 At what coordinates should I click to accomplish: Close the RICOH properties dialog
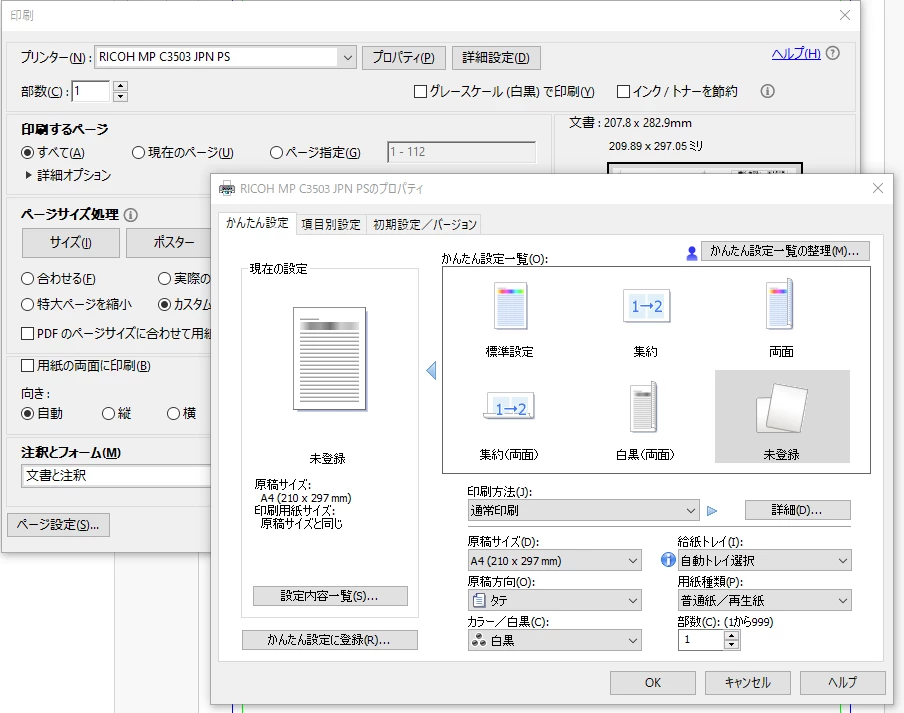[877, 188]
